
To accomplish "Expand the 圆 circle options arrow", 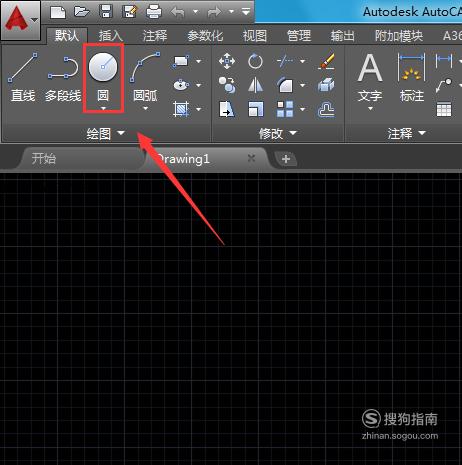I will click(103, 108).
